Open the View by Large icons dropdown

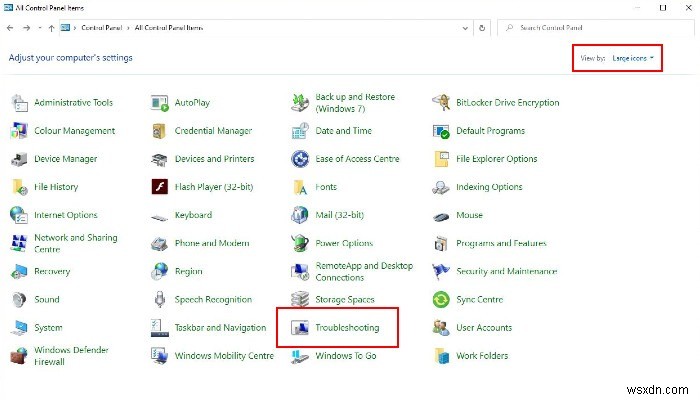coord(633,58)
